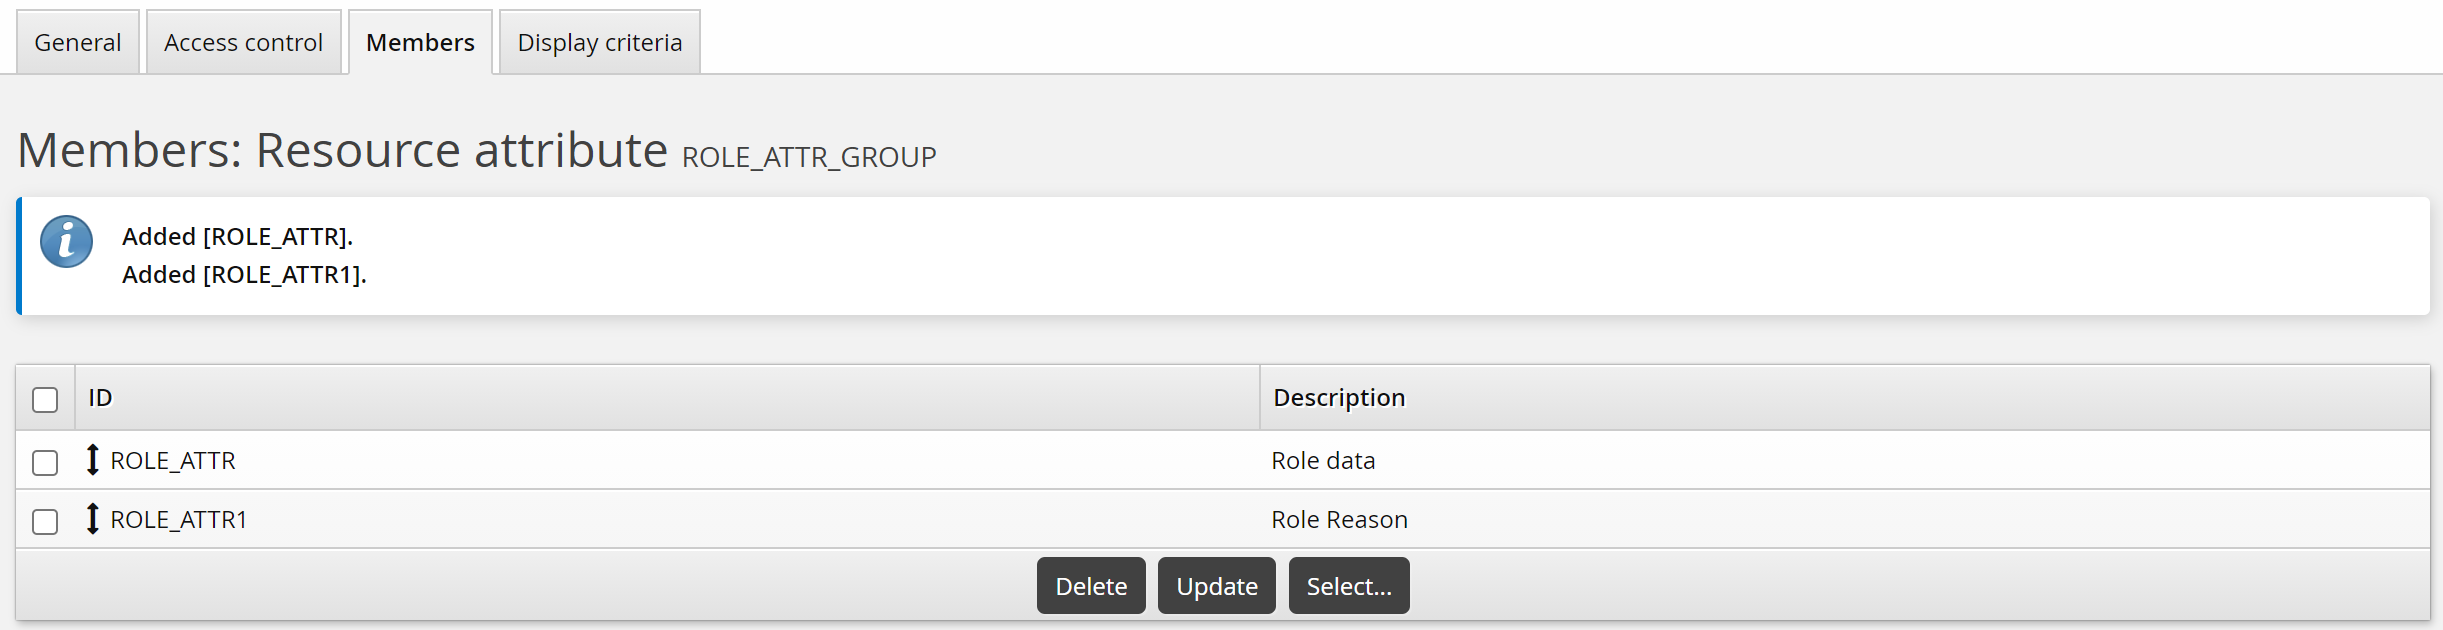Click the "Added [ROLE_ATTR1]." notification message
2443x630 pixels.
tap(244, 275)
